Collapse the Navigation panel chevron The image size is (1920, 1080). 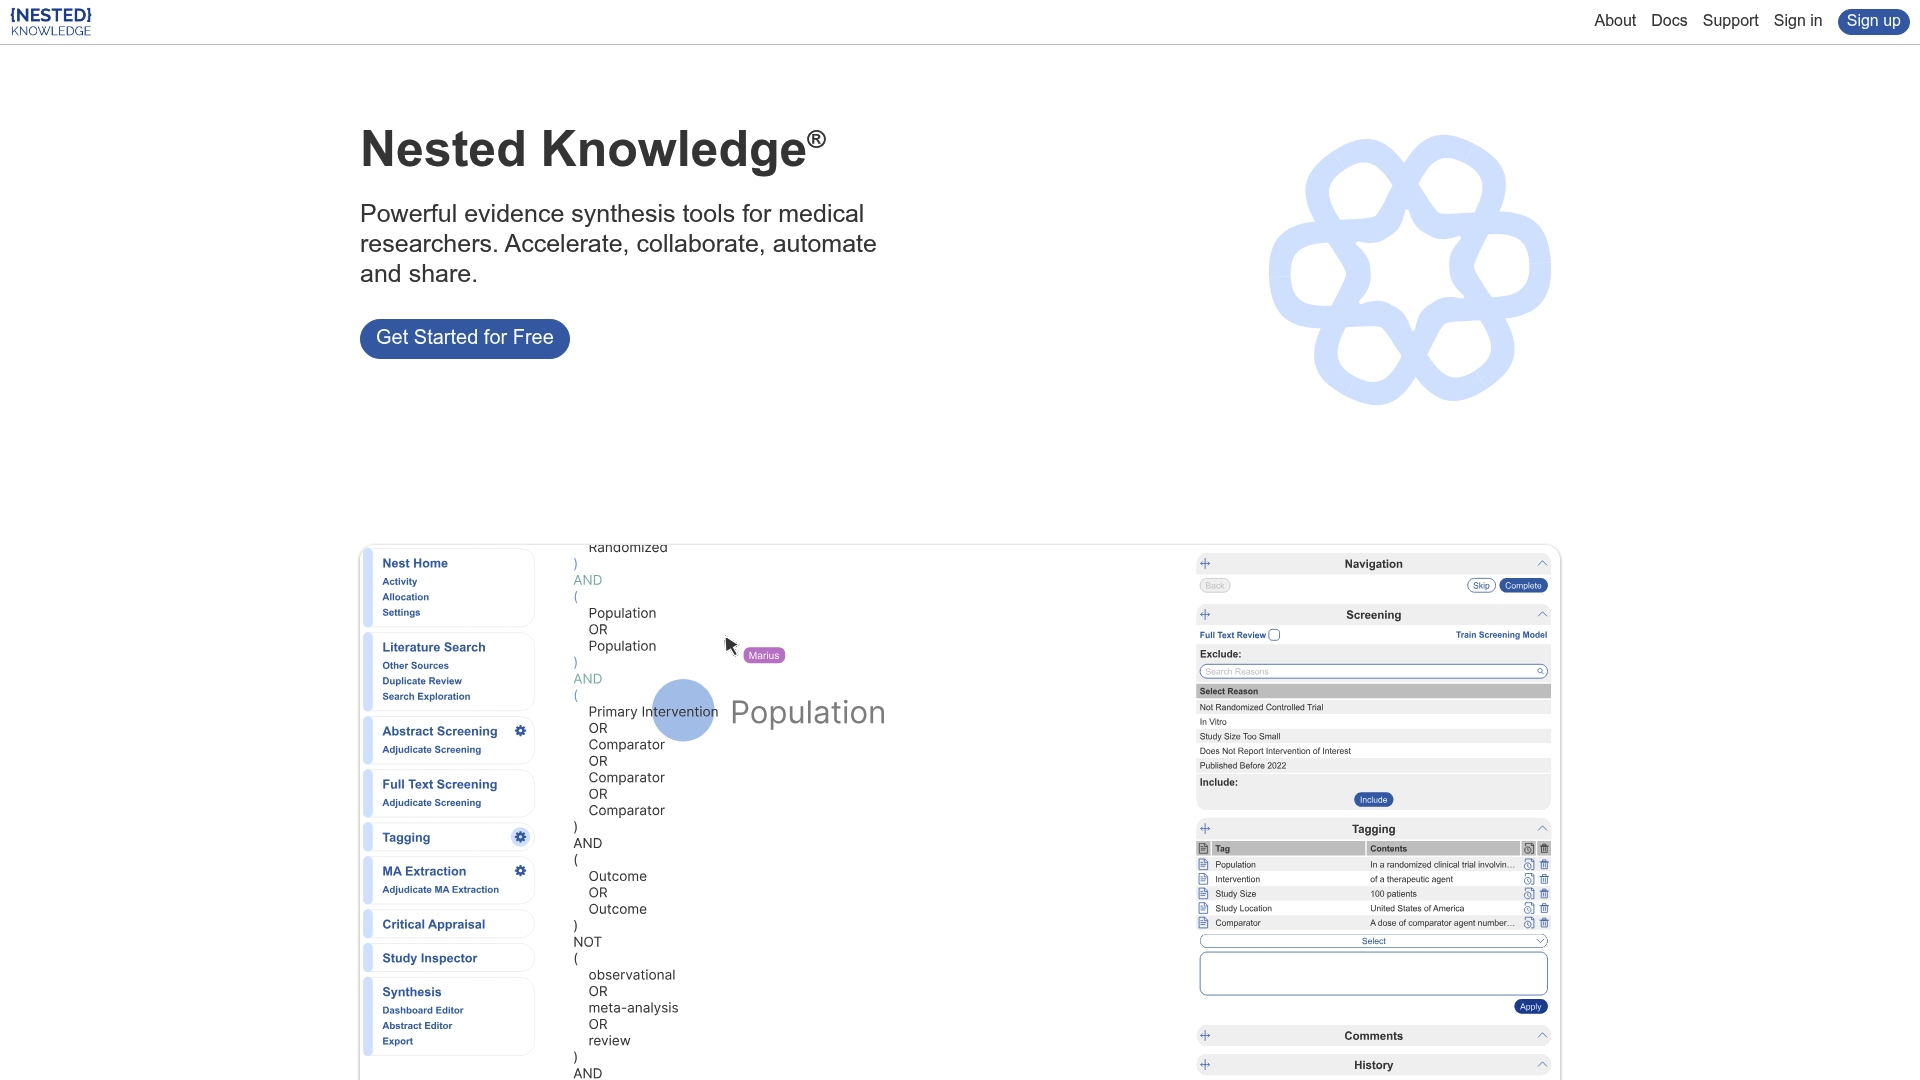(x=1542, y=564)
